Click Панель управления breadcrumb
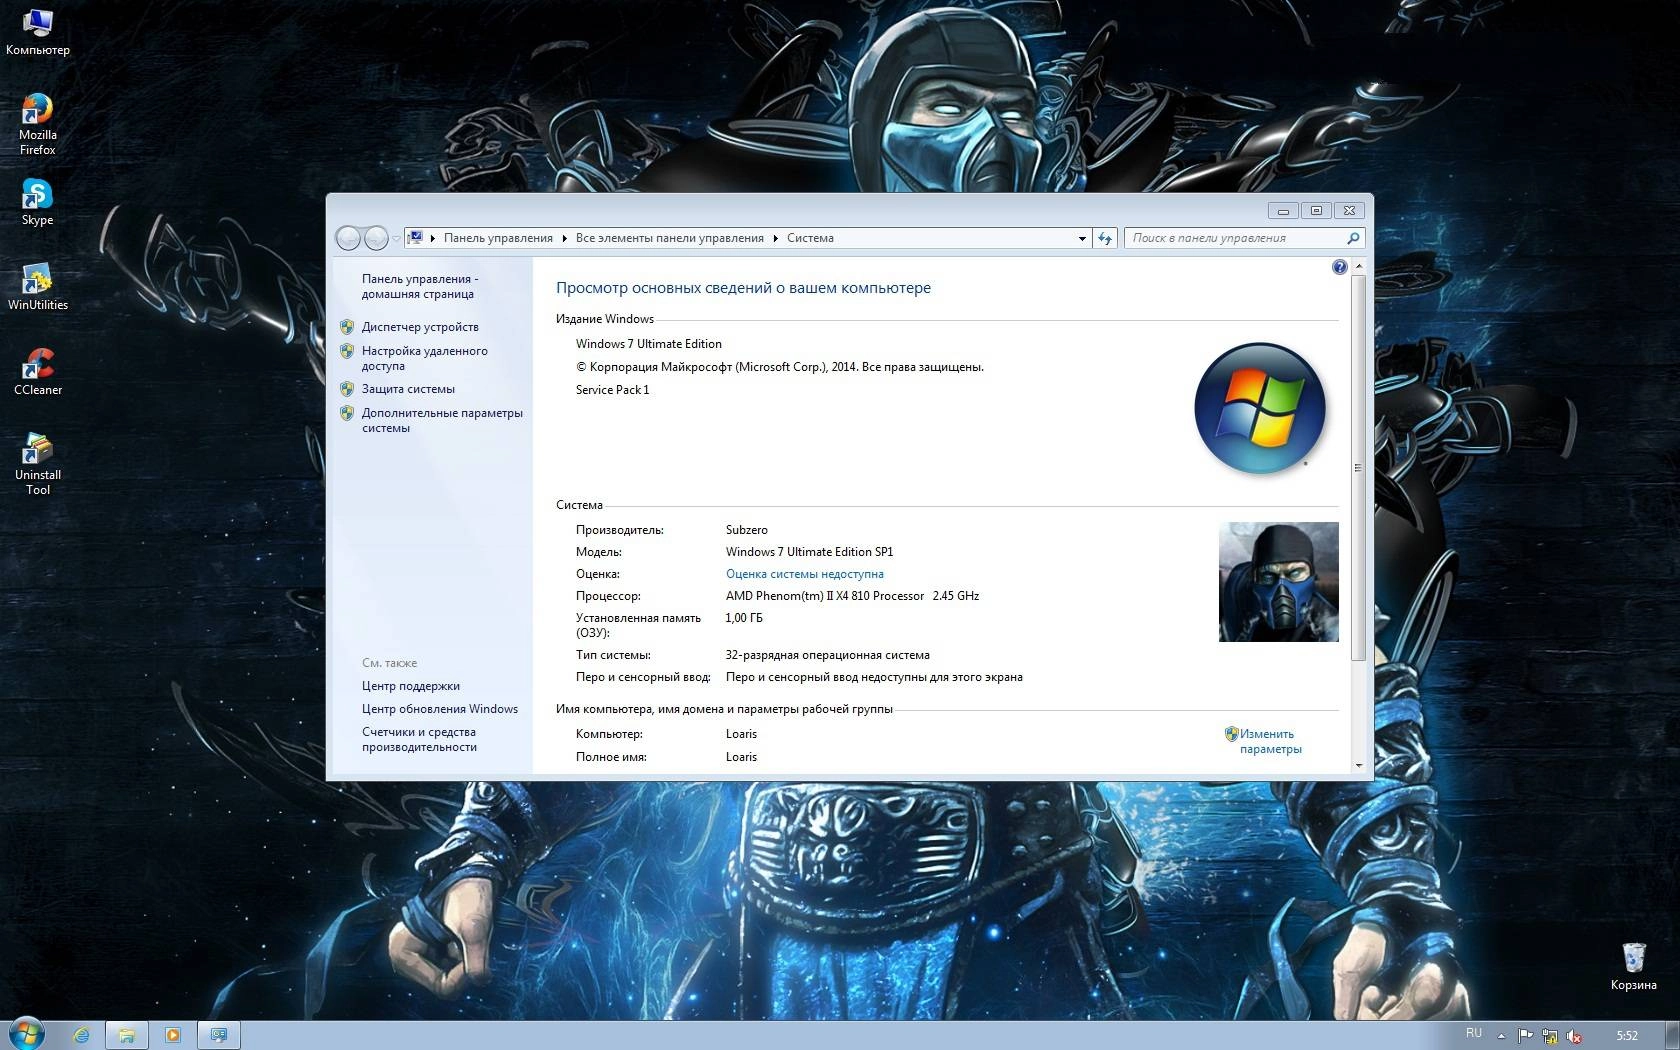This screenshot has height=1050, width=1680. tap(498, 238)
